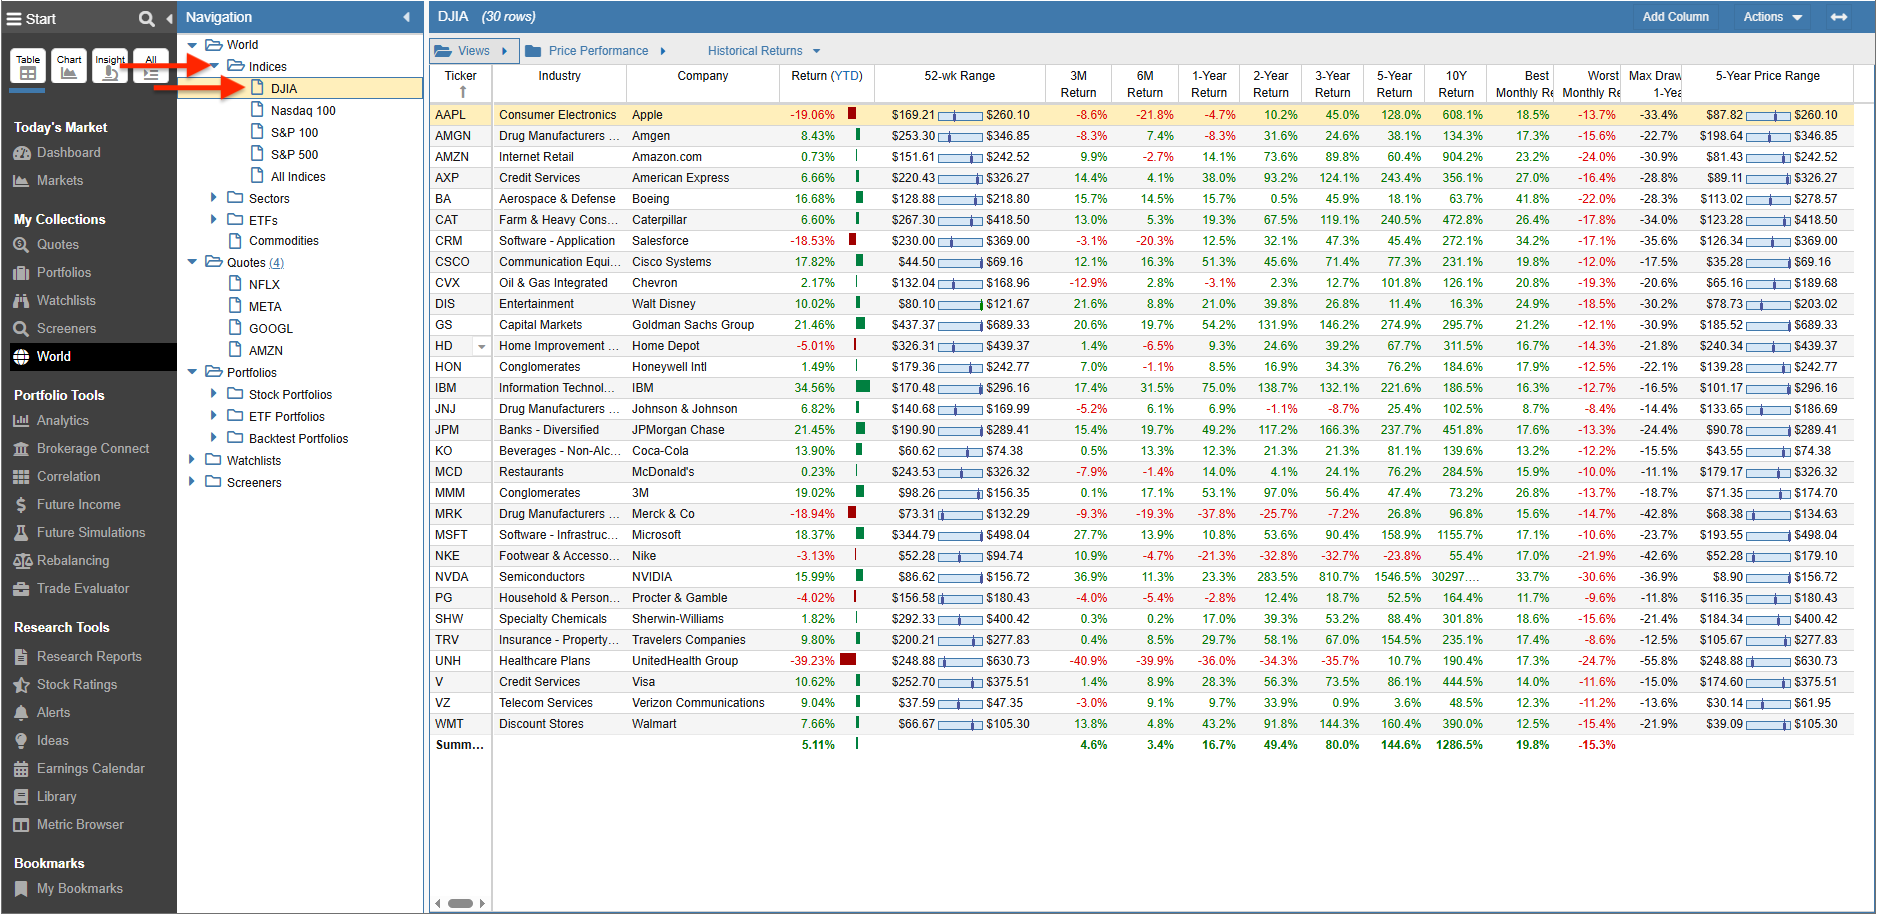
Task: Expand the Watchlists folder in Navigation
Action: point(192,460)
